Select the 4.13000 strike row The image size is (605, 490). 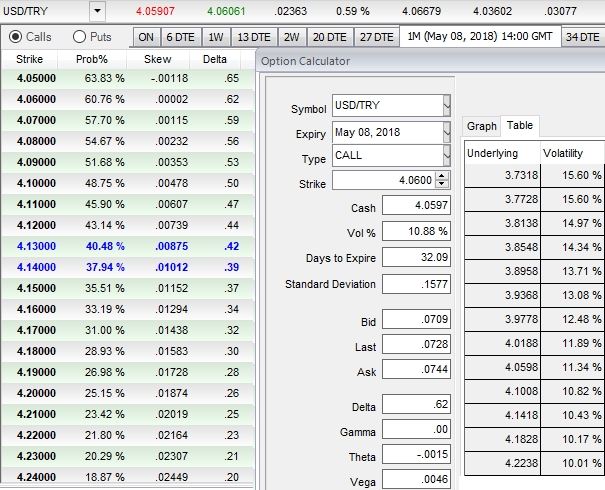click(x=36, y=246)
